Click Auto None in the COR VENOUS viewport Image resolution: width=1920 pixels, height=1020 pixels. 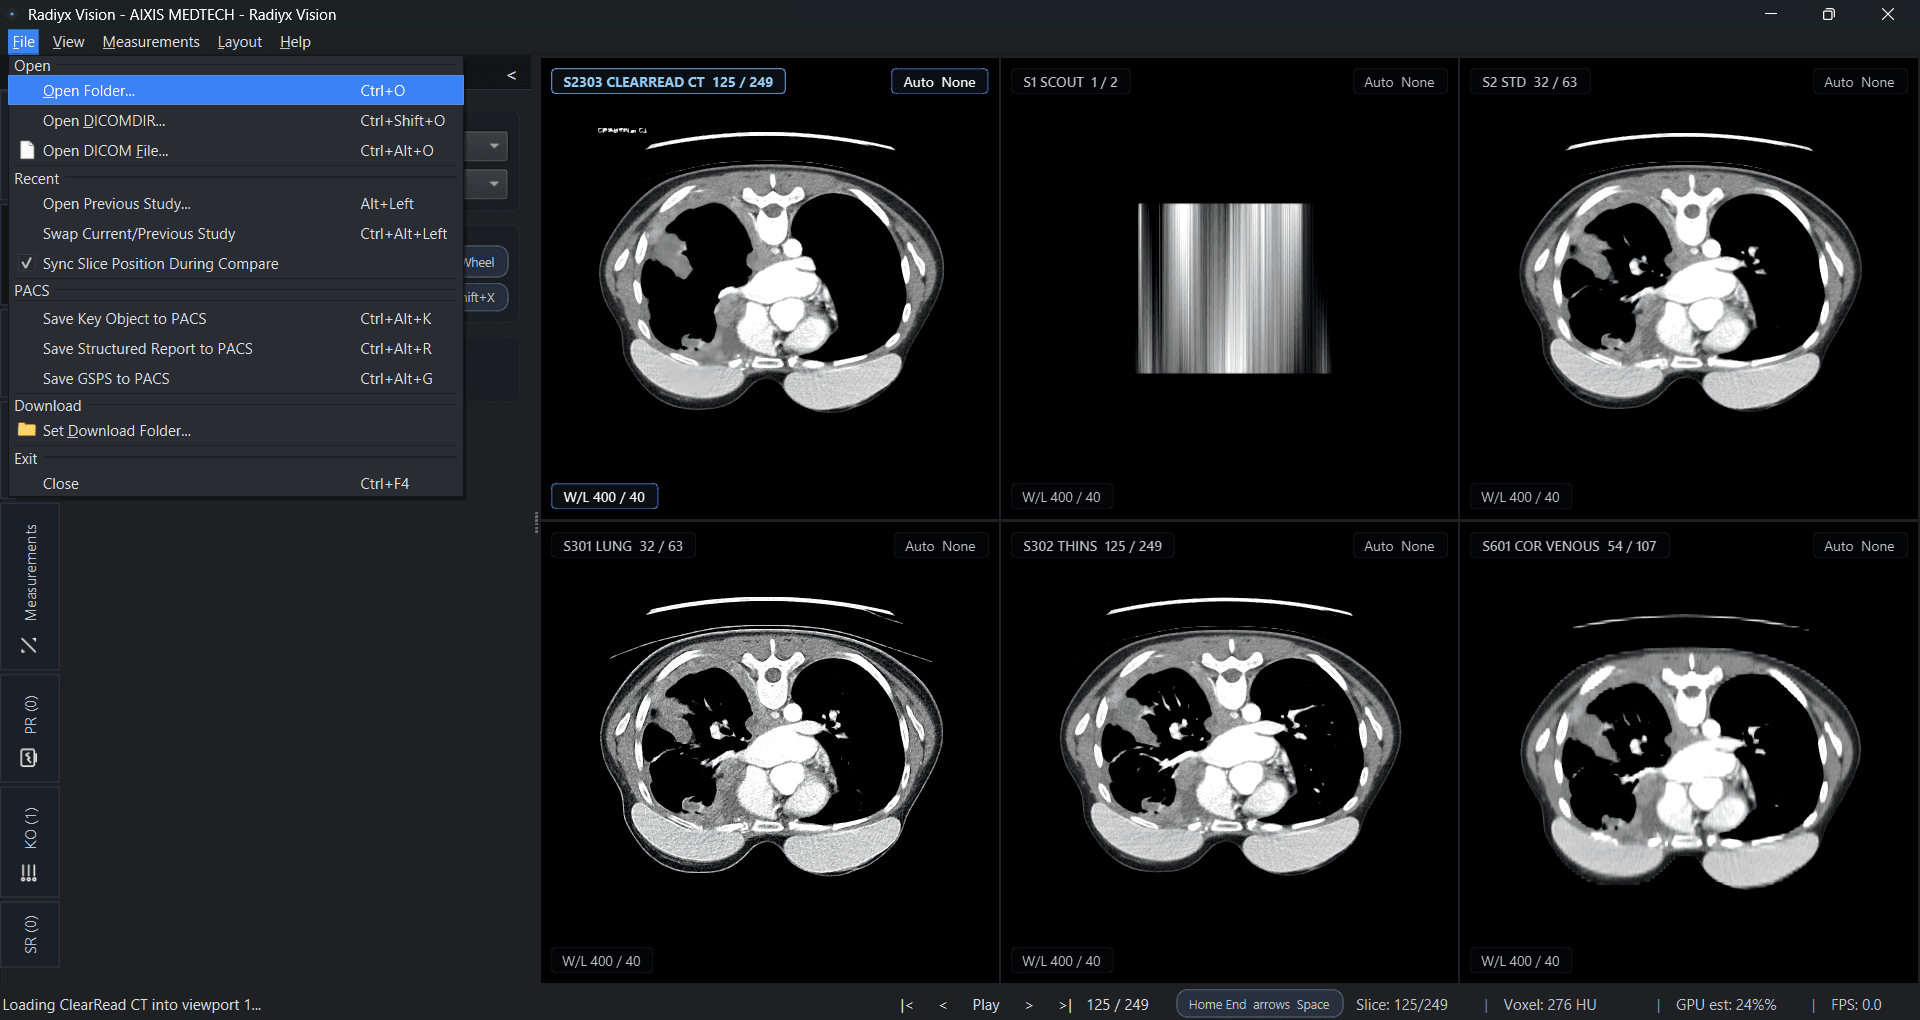(x=1859, y=546)
